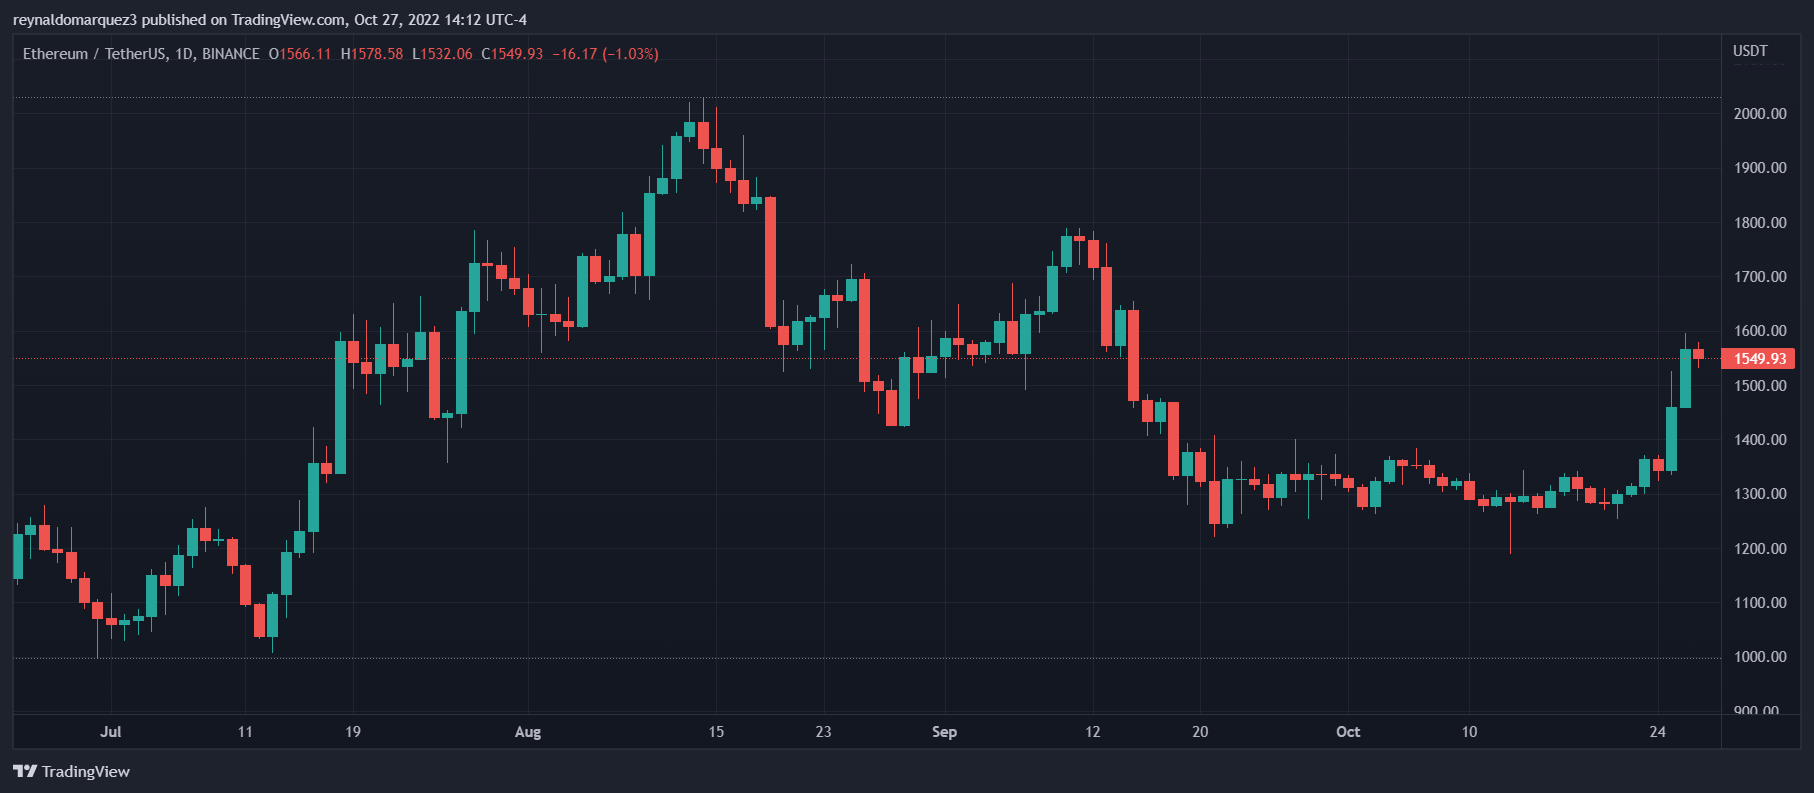Click the USDT currency label

[1750, 51]
